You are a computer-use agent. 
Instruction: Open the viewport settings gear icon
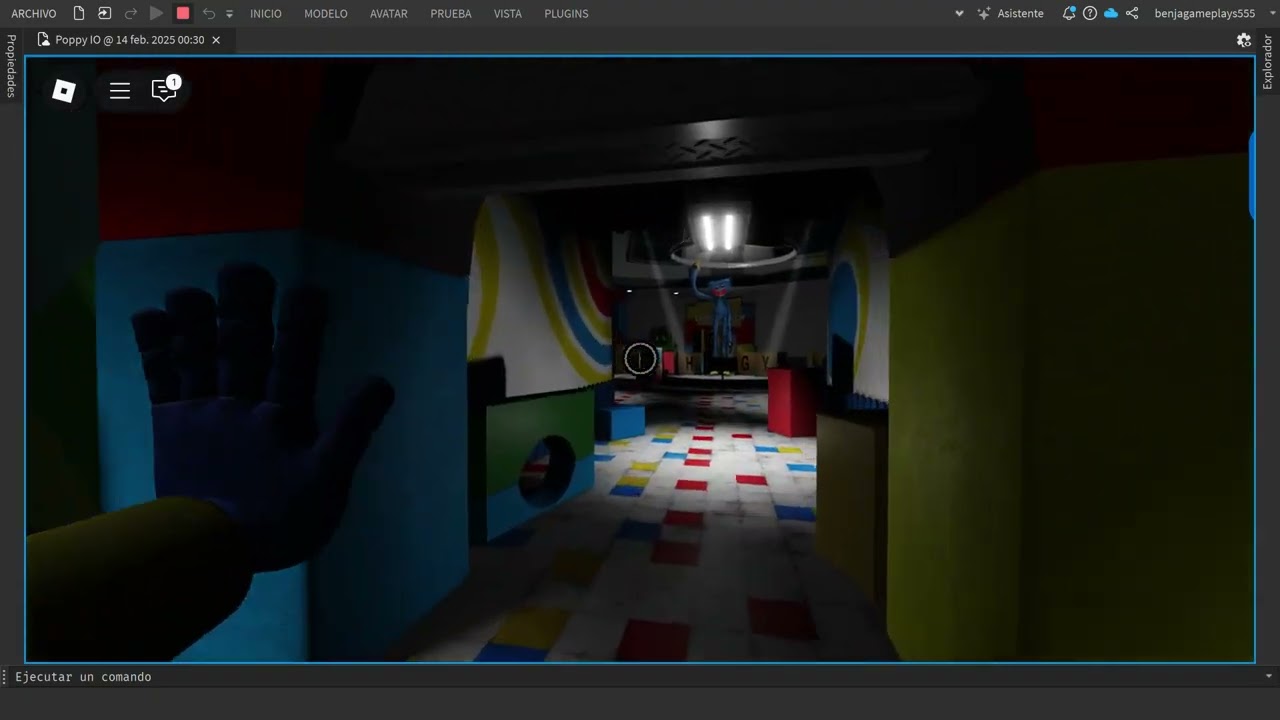coord(1244,40)
